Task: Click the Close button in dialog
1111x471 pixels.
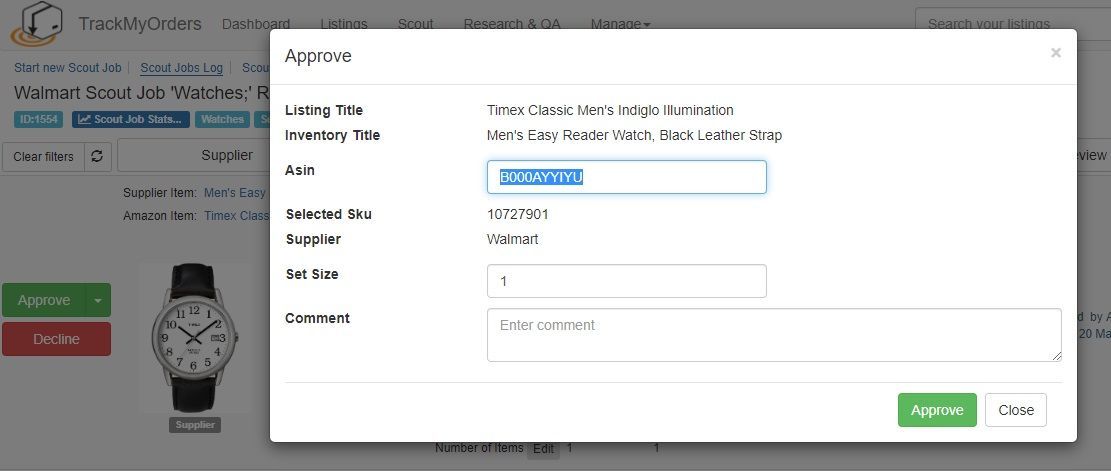Action: click(x=1015, y=410)
